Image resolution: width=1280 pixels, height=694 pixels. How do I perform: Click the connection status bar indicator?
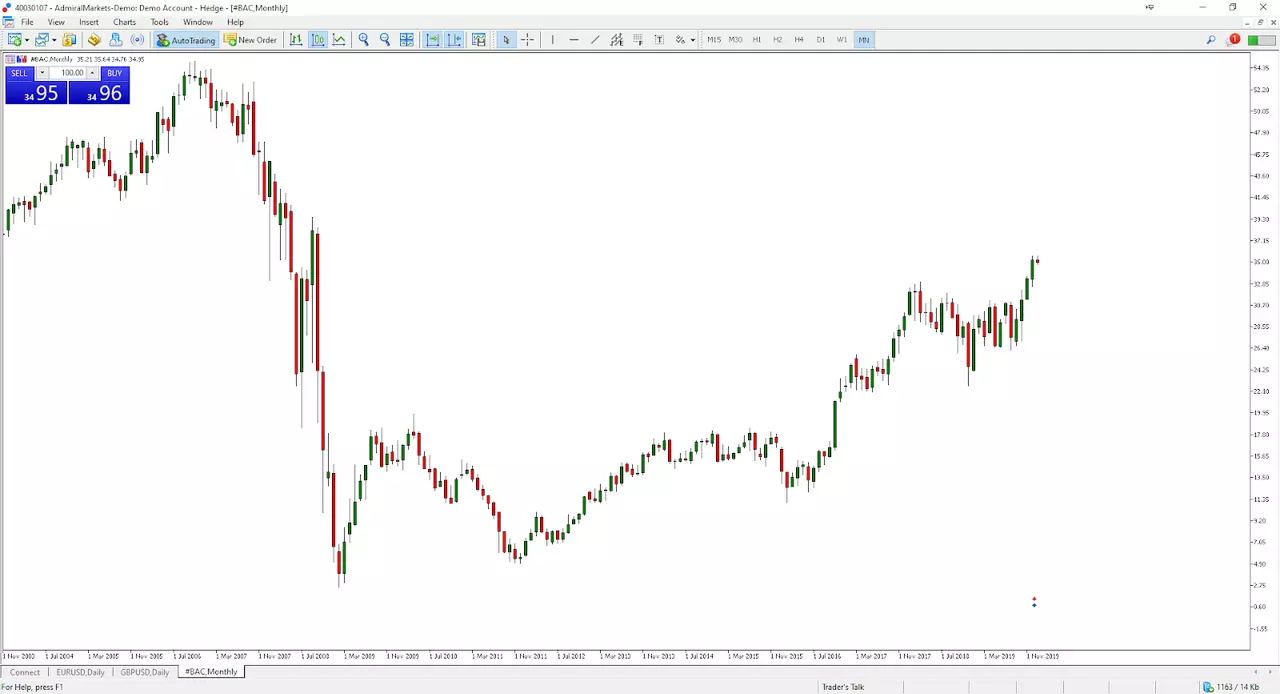click(x=1230, y=687)
